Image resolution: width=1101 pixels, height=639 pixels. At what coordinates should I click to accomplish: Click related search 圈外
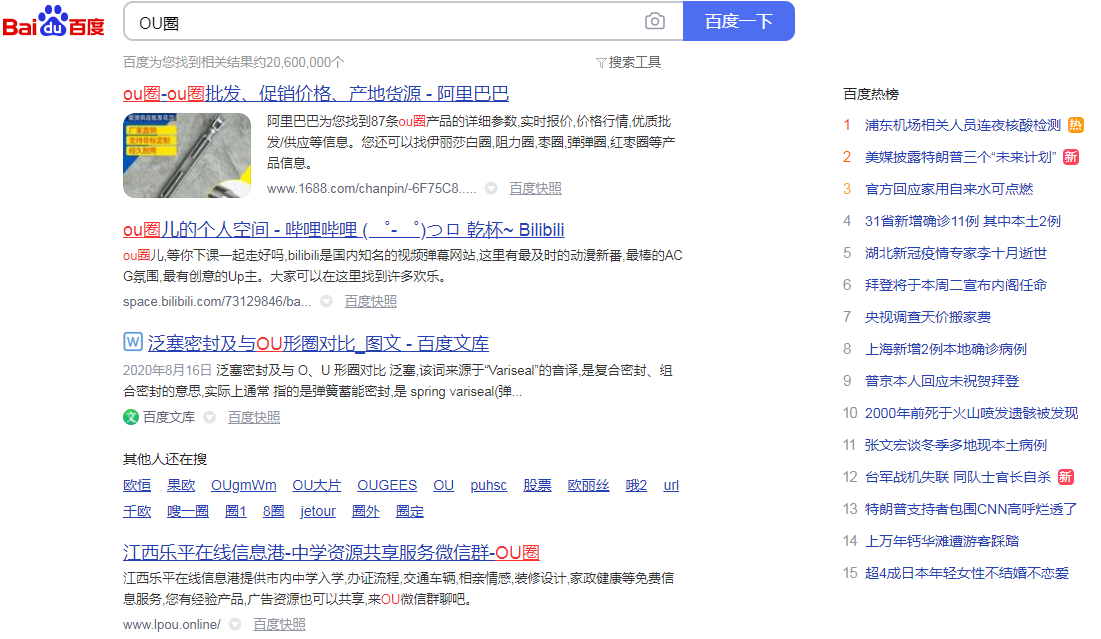(366, 511)
